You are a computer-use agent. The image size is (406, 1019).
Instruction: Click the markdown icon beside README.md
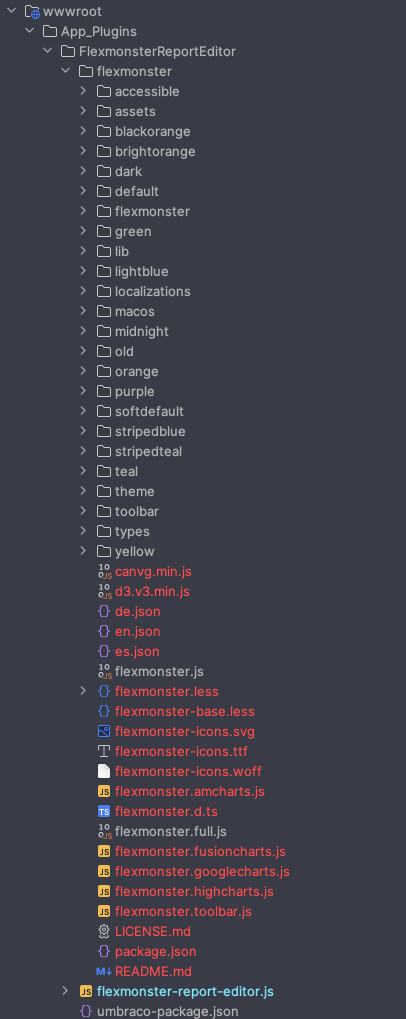pyautogui.click(x=104, y=972)
